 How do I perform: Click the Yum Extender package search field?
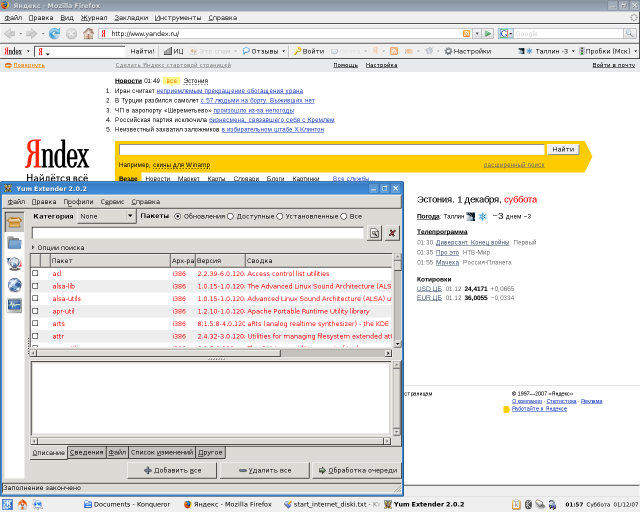[x=198, y=233]
